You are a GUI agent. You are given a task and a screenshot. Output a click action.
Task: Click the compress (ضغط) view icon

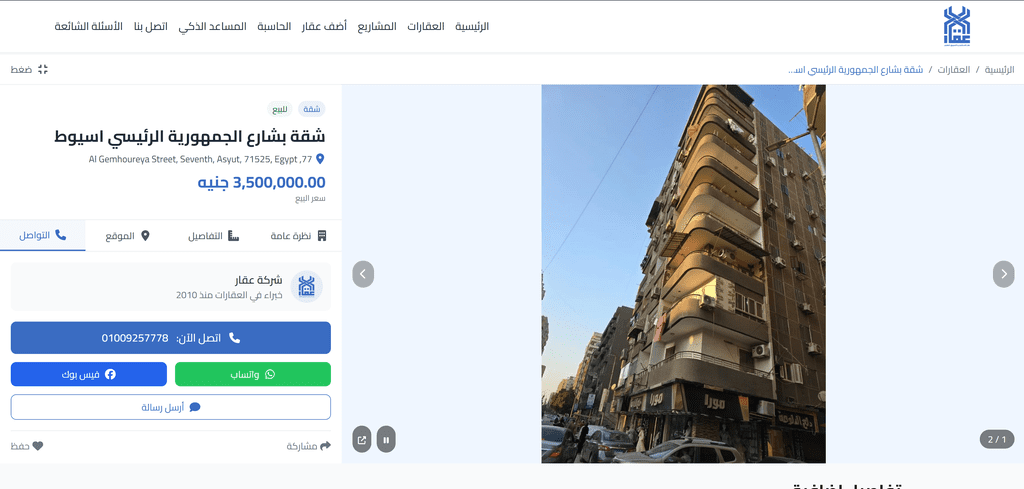coord(43,69)
